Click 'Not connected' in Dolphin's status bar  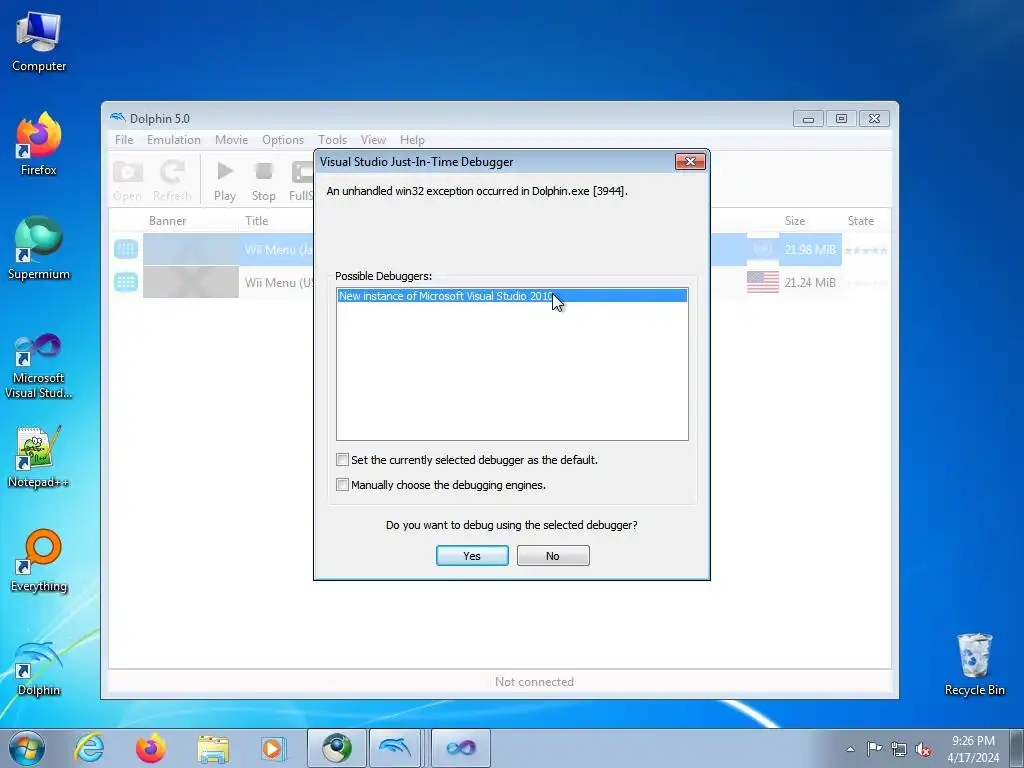click(x=534, y=682)
